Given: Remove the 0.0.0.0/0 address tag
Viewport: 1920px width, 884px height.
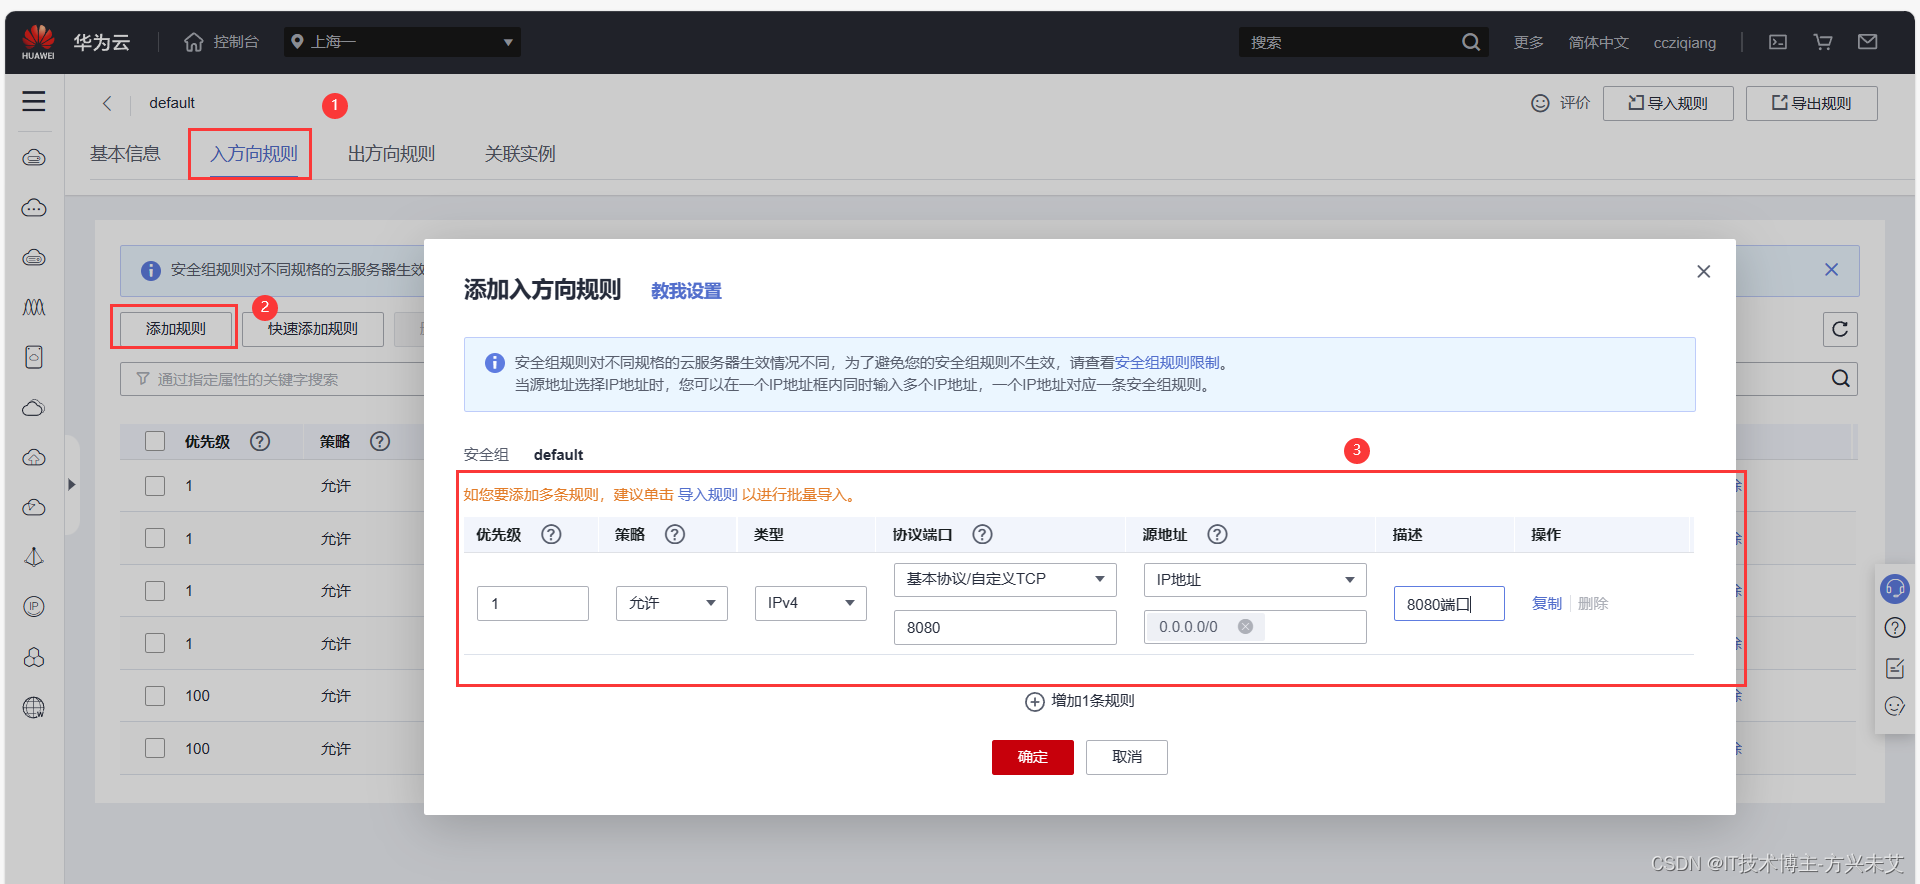Looking at the screenshot, I should (1245, 627).
